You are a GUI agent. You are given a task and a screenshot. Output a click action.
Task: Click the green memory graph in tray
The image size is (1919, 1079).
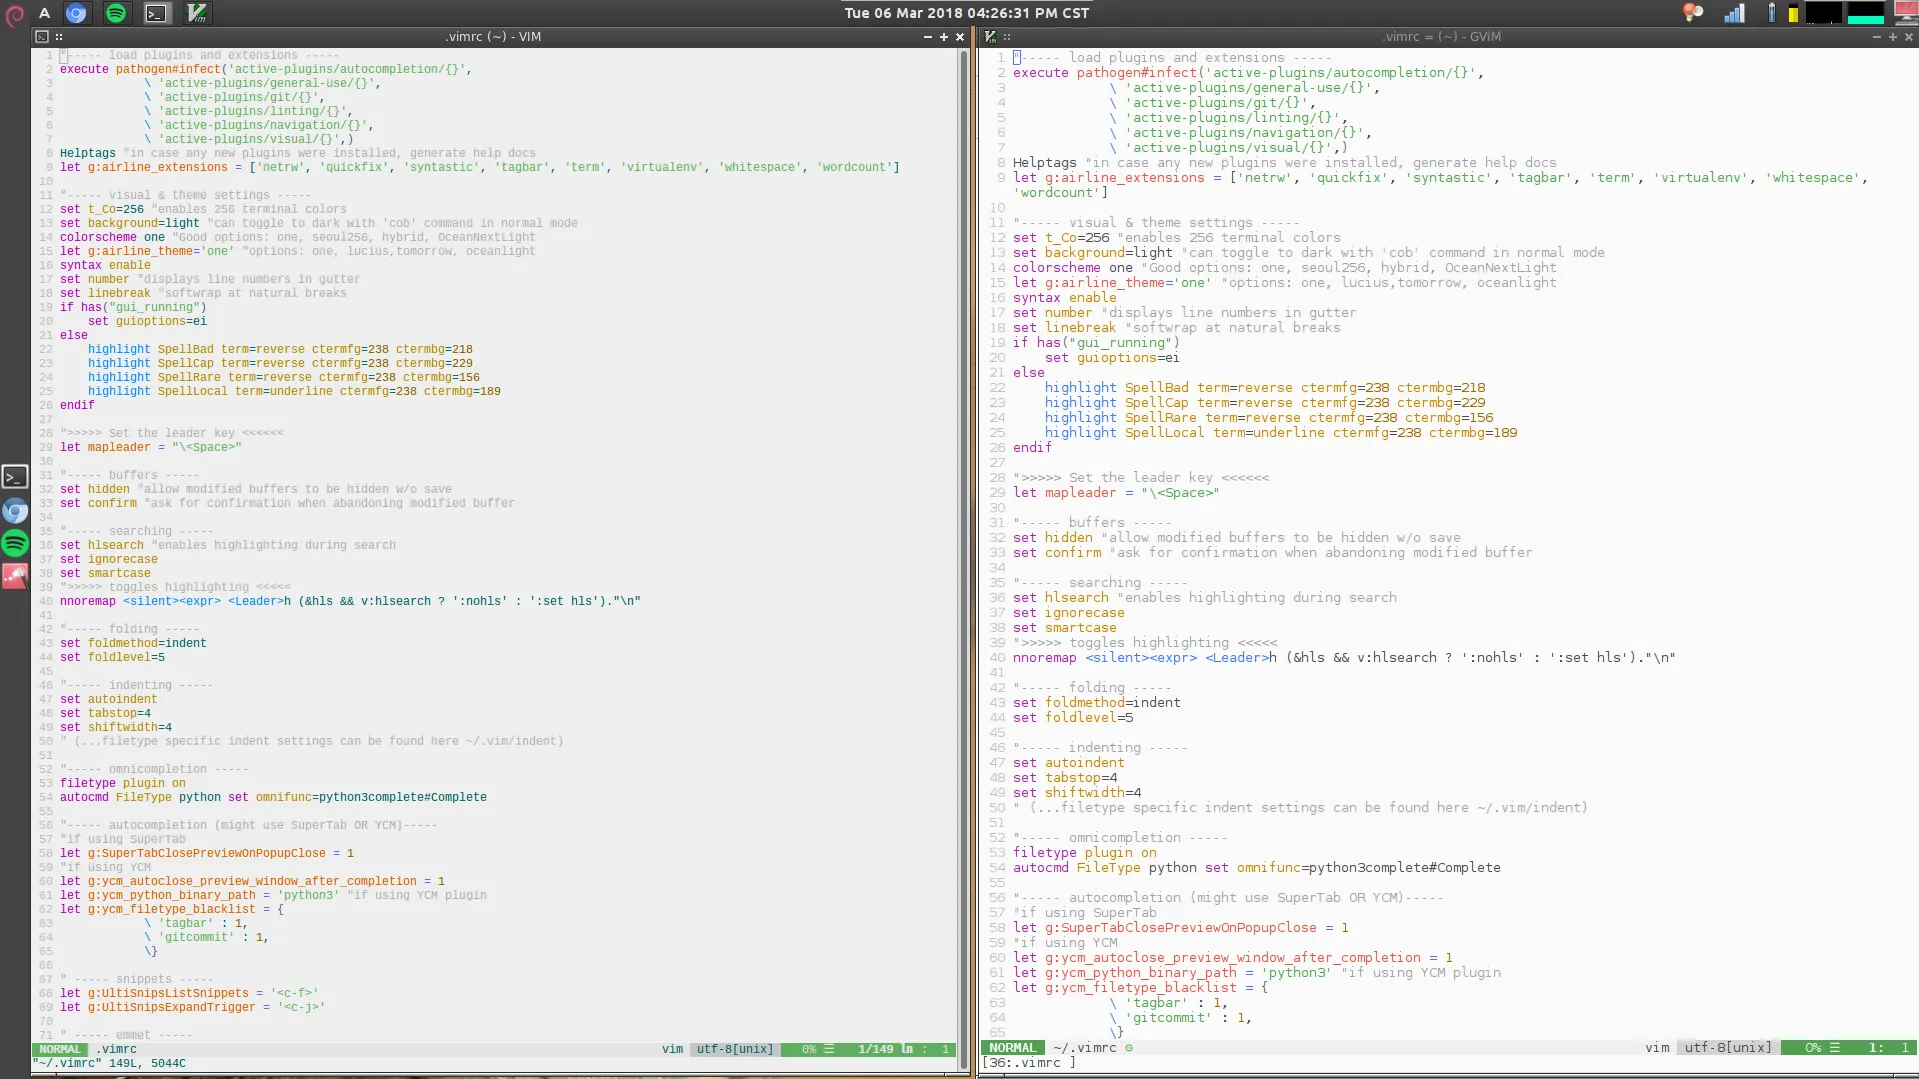[1865, 13]
